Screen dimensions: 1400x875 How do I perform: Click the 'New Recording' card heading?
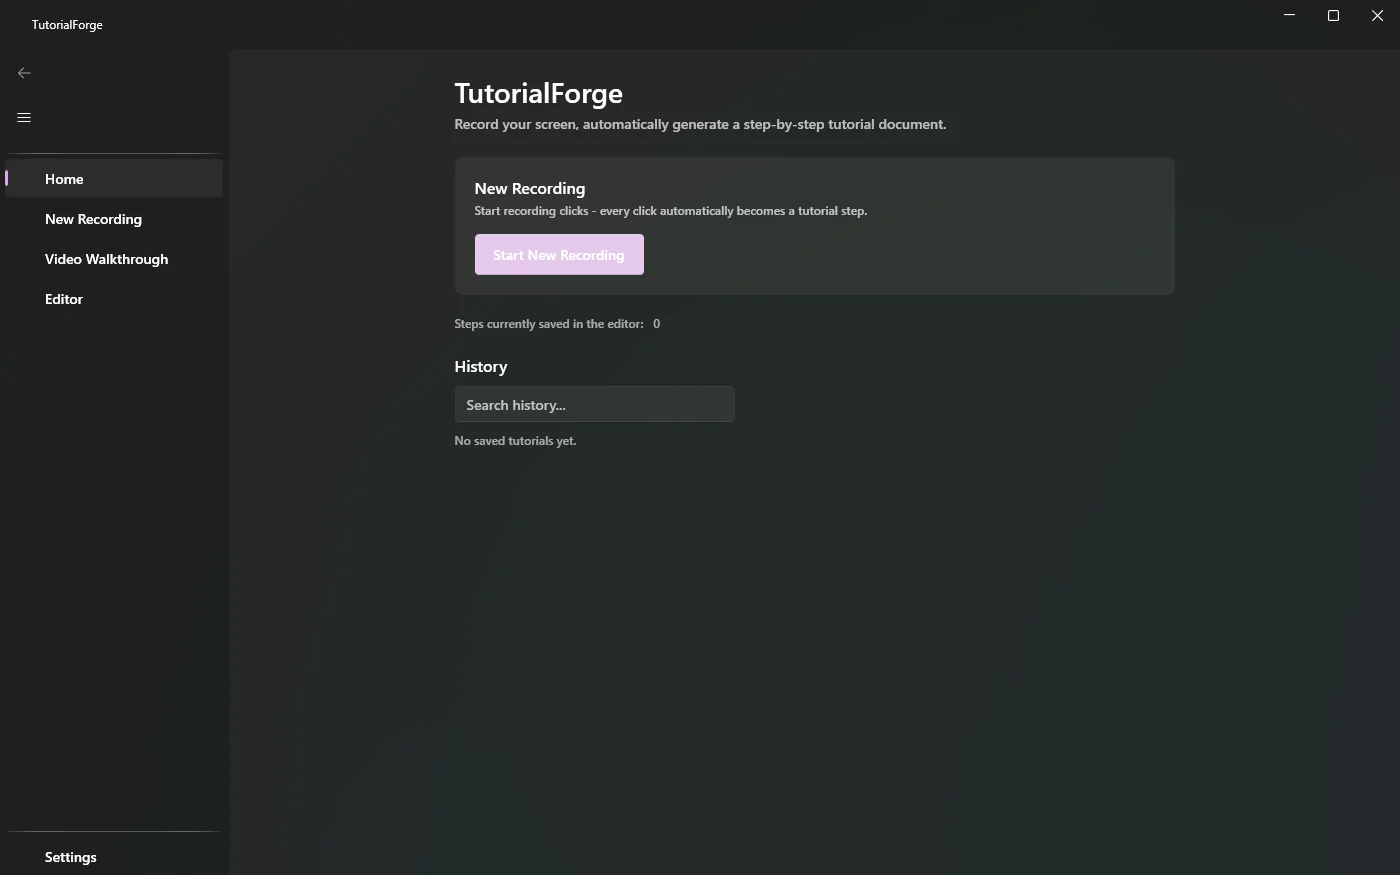point(530,189)
